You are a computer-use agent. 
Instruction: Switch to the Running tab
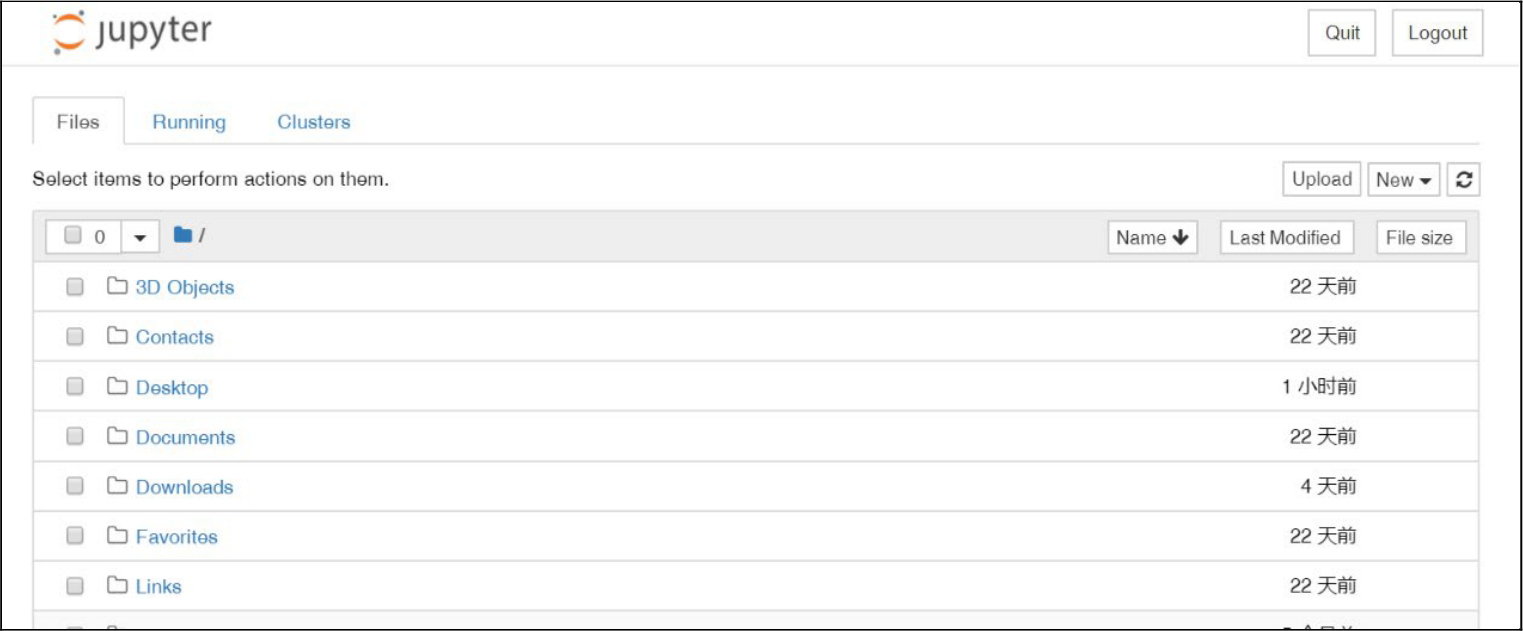[x=189, y=122]
